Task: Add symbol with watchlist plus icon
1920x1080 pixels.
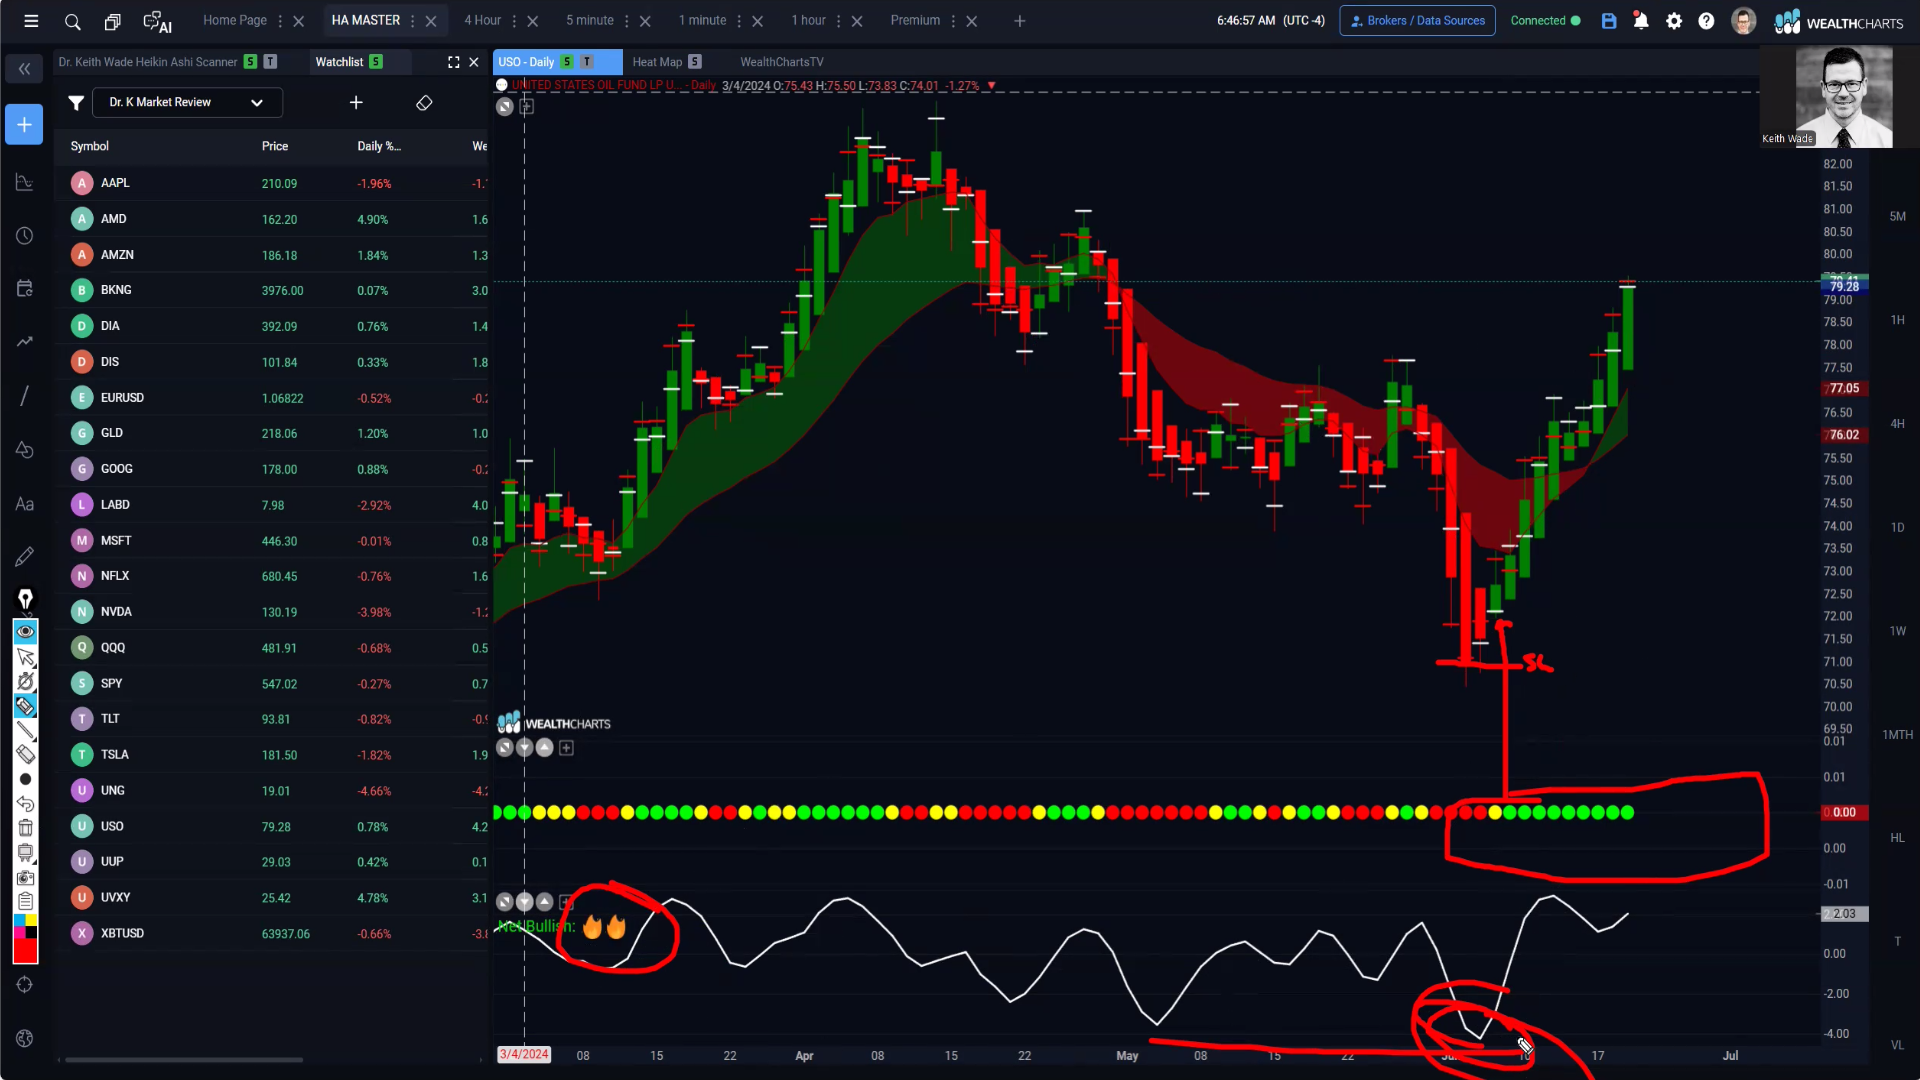Action: click(x=356, y=103)
